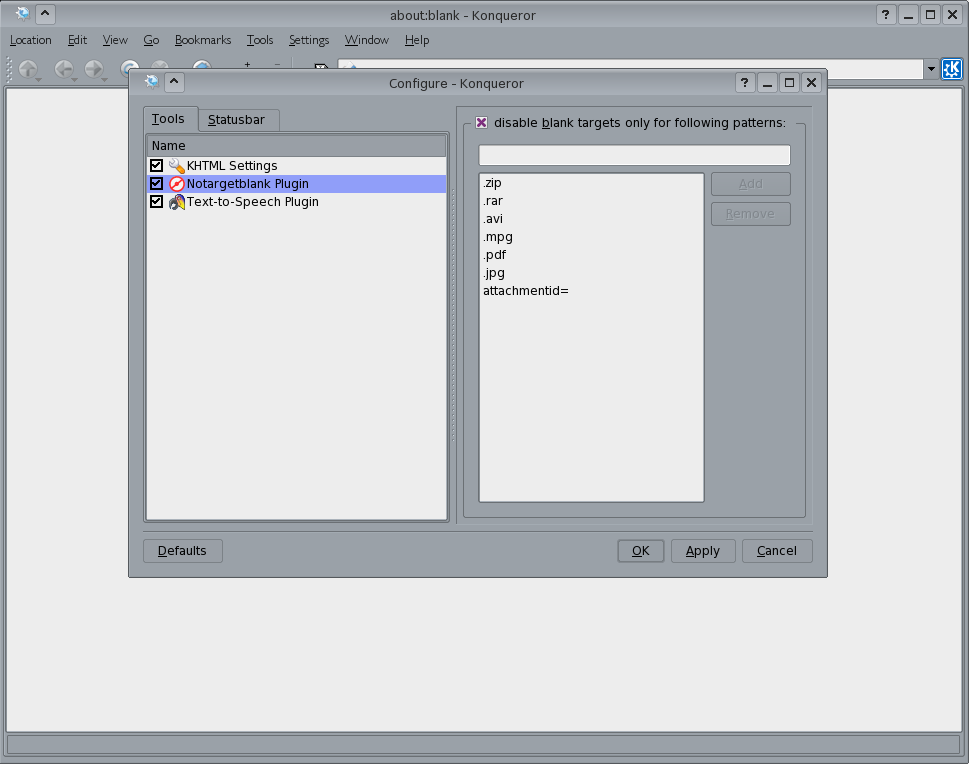Expand the Forward button history dropdown arrow
This screenshot has height=764, width=969.
pos(104,79)
